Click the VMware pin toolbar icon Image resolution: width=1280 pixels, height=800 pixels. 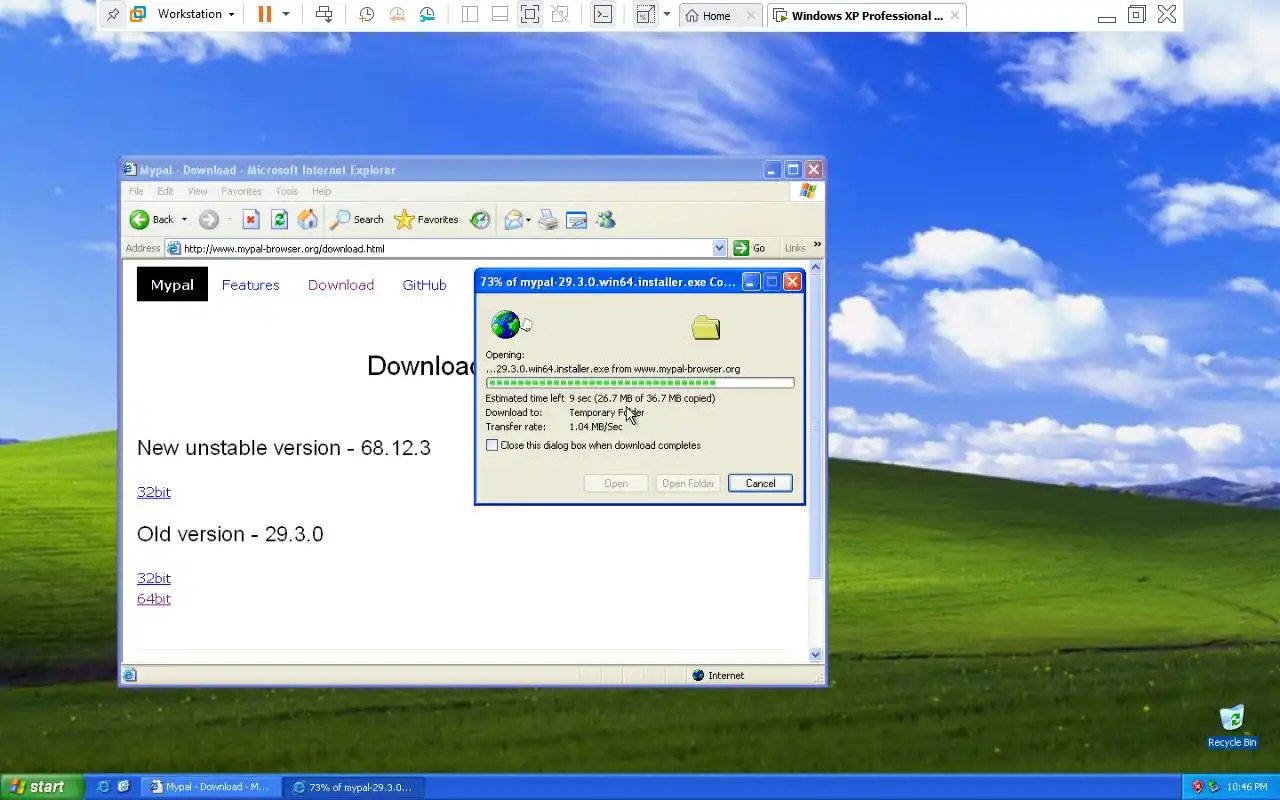tap(113, 14)
